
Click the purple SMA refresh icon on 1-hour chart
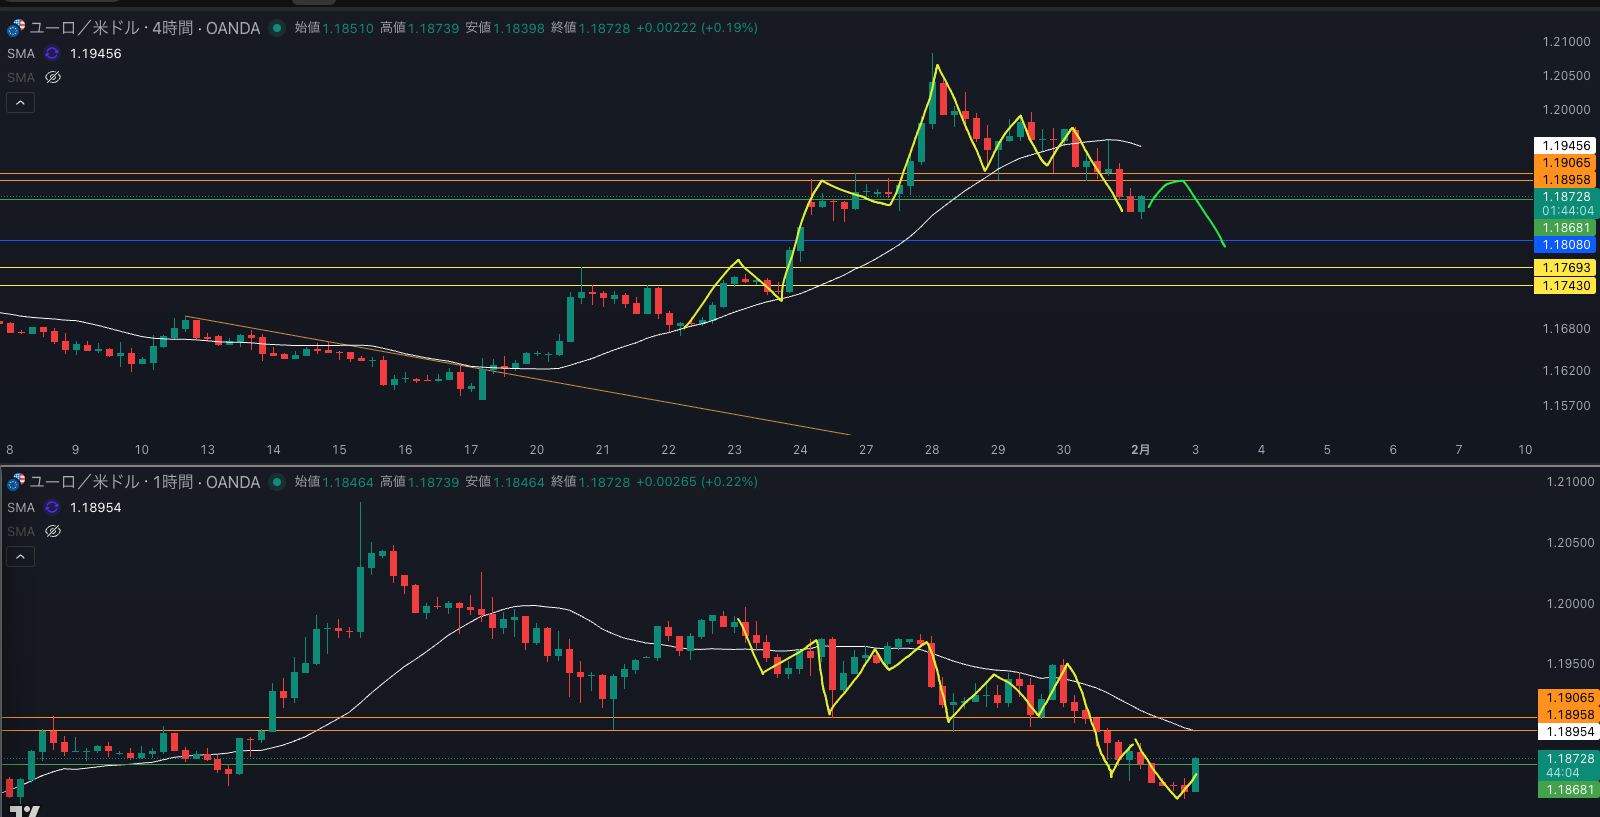pos(52,508)
